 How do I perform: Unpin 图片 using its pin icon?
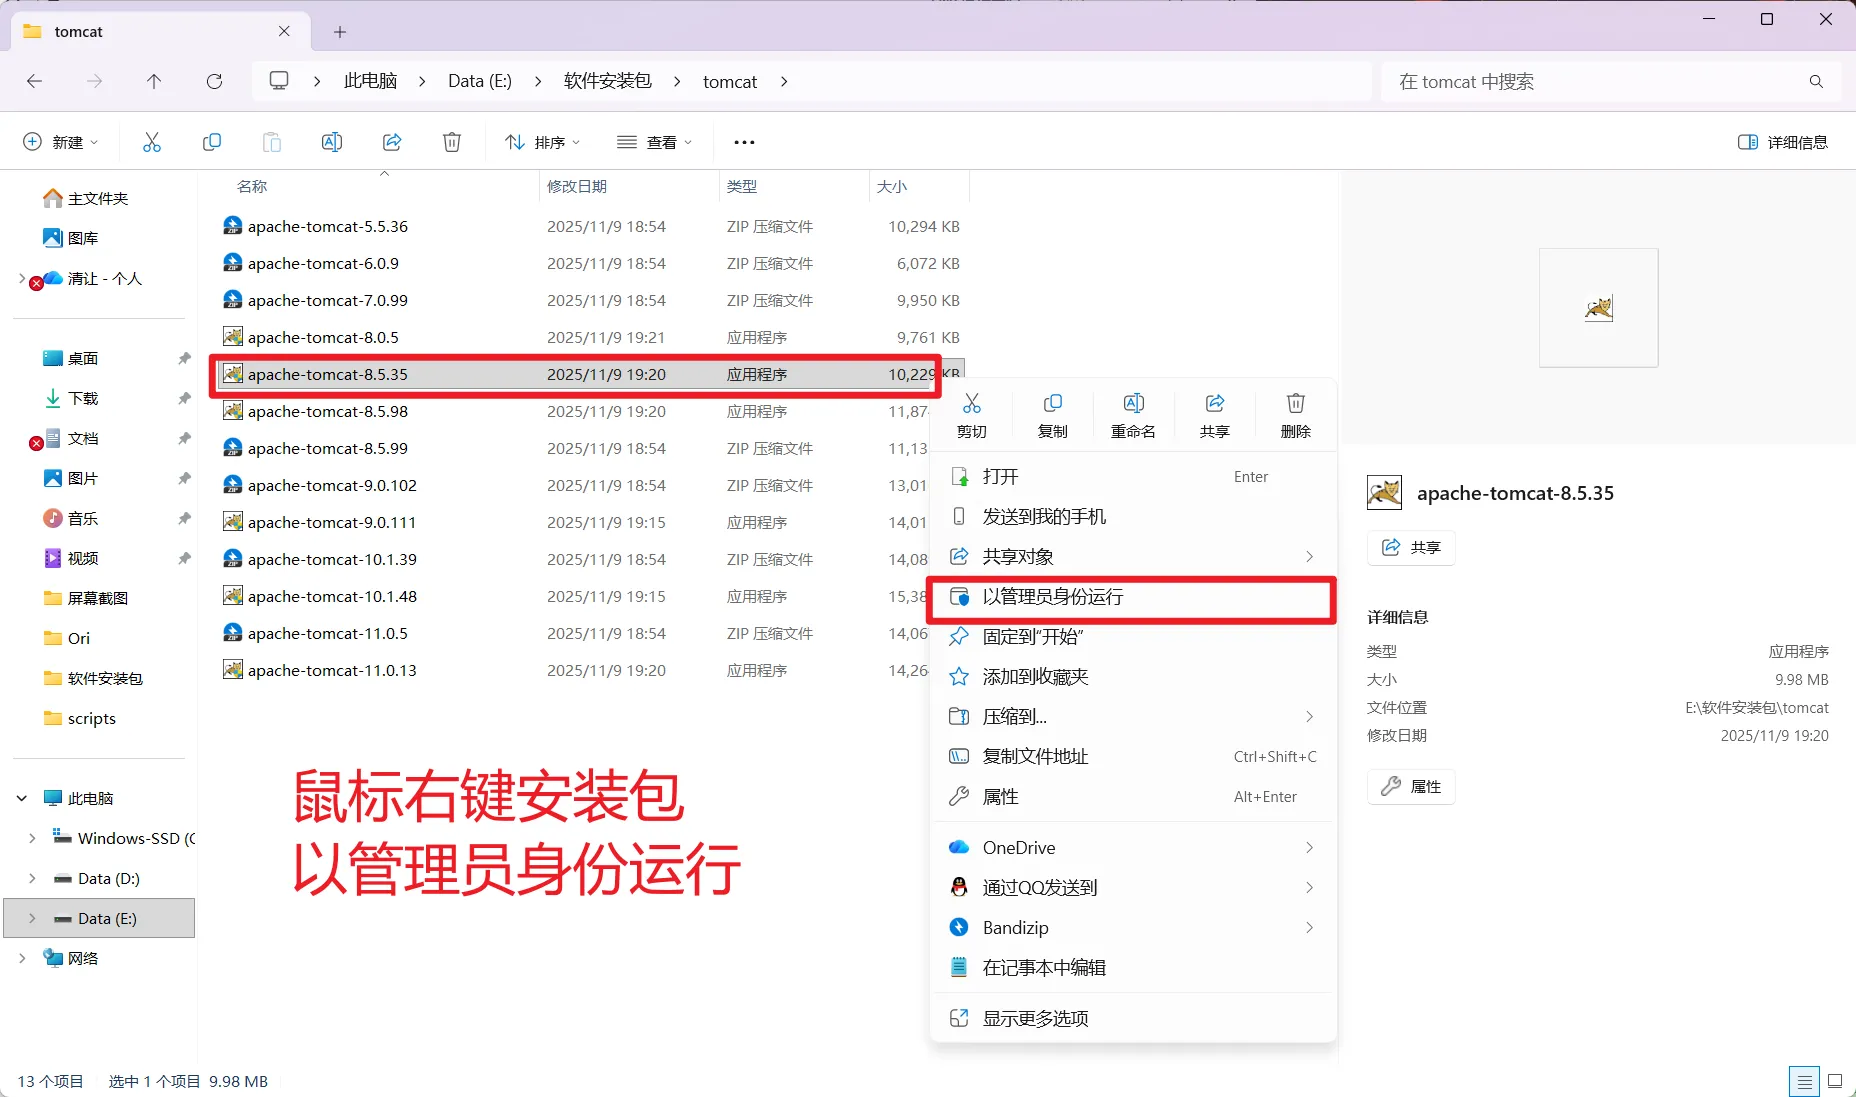[184, 478]
